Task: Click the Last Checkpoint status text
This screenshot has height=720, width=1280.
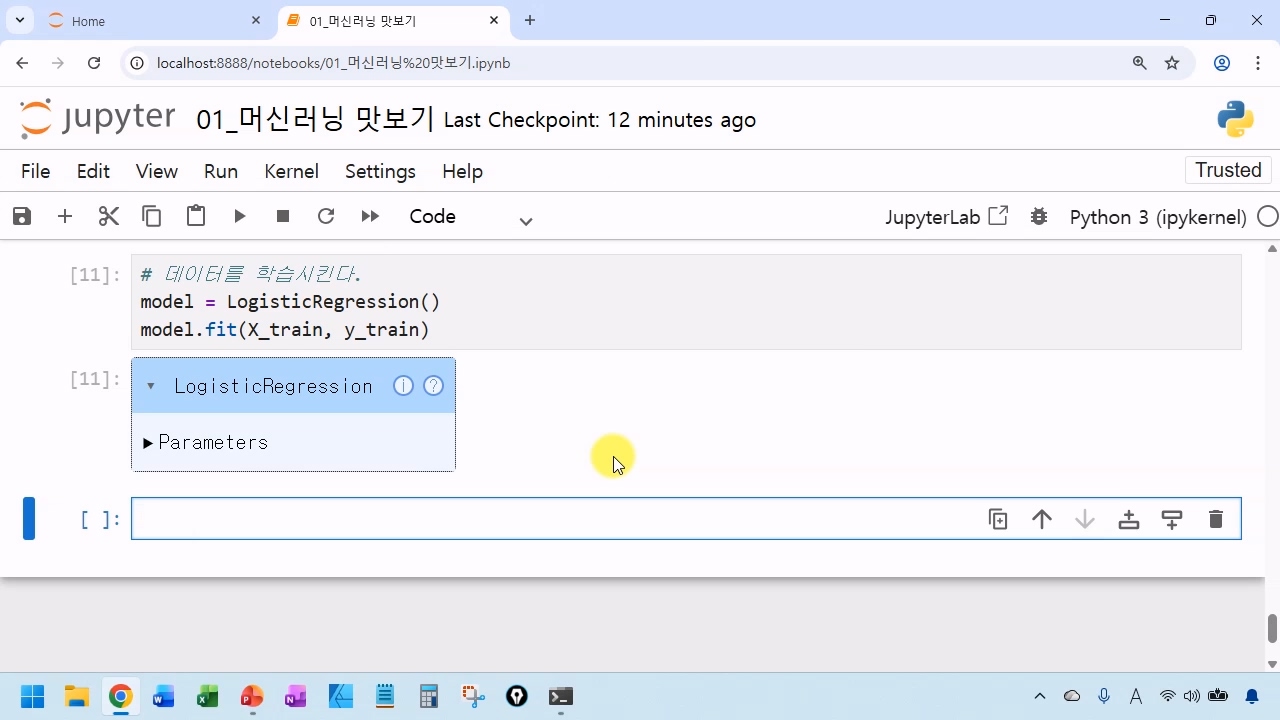Action: 600,120
